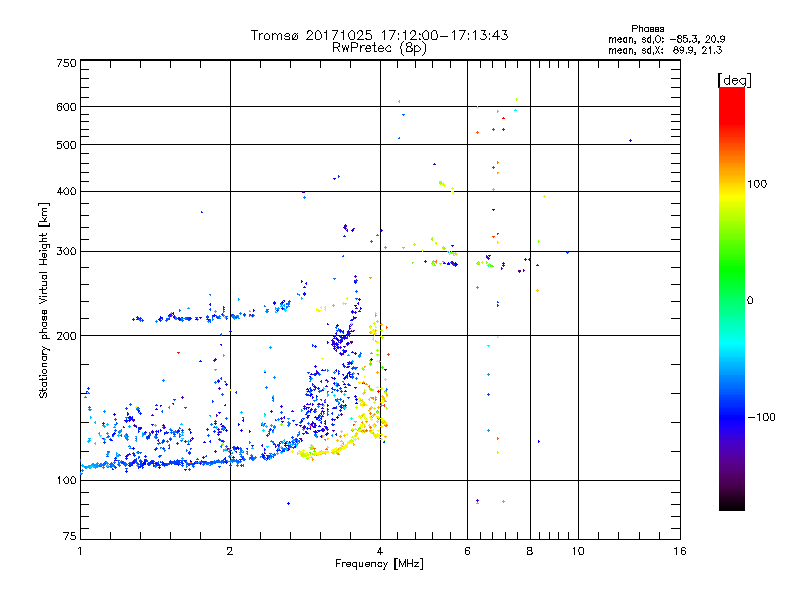Click the y-axis tick label '100'
This screenshot has height=600, width=800.
[x=66, y=481]
